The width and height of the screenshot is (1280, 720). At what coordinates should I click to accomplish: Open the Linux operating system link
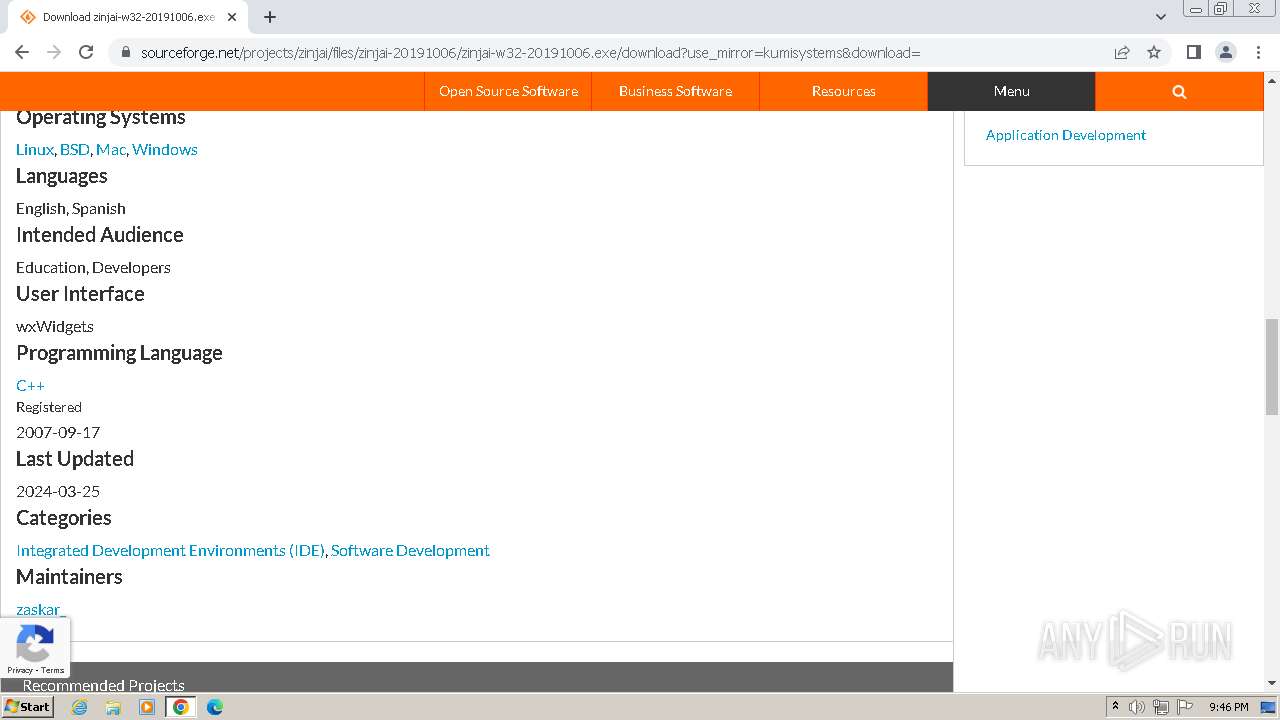tap(34, 149)
